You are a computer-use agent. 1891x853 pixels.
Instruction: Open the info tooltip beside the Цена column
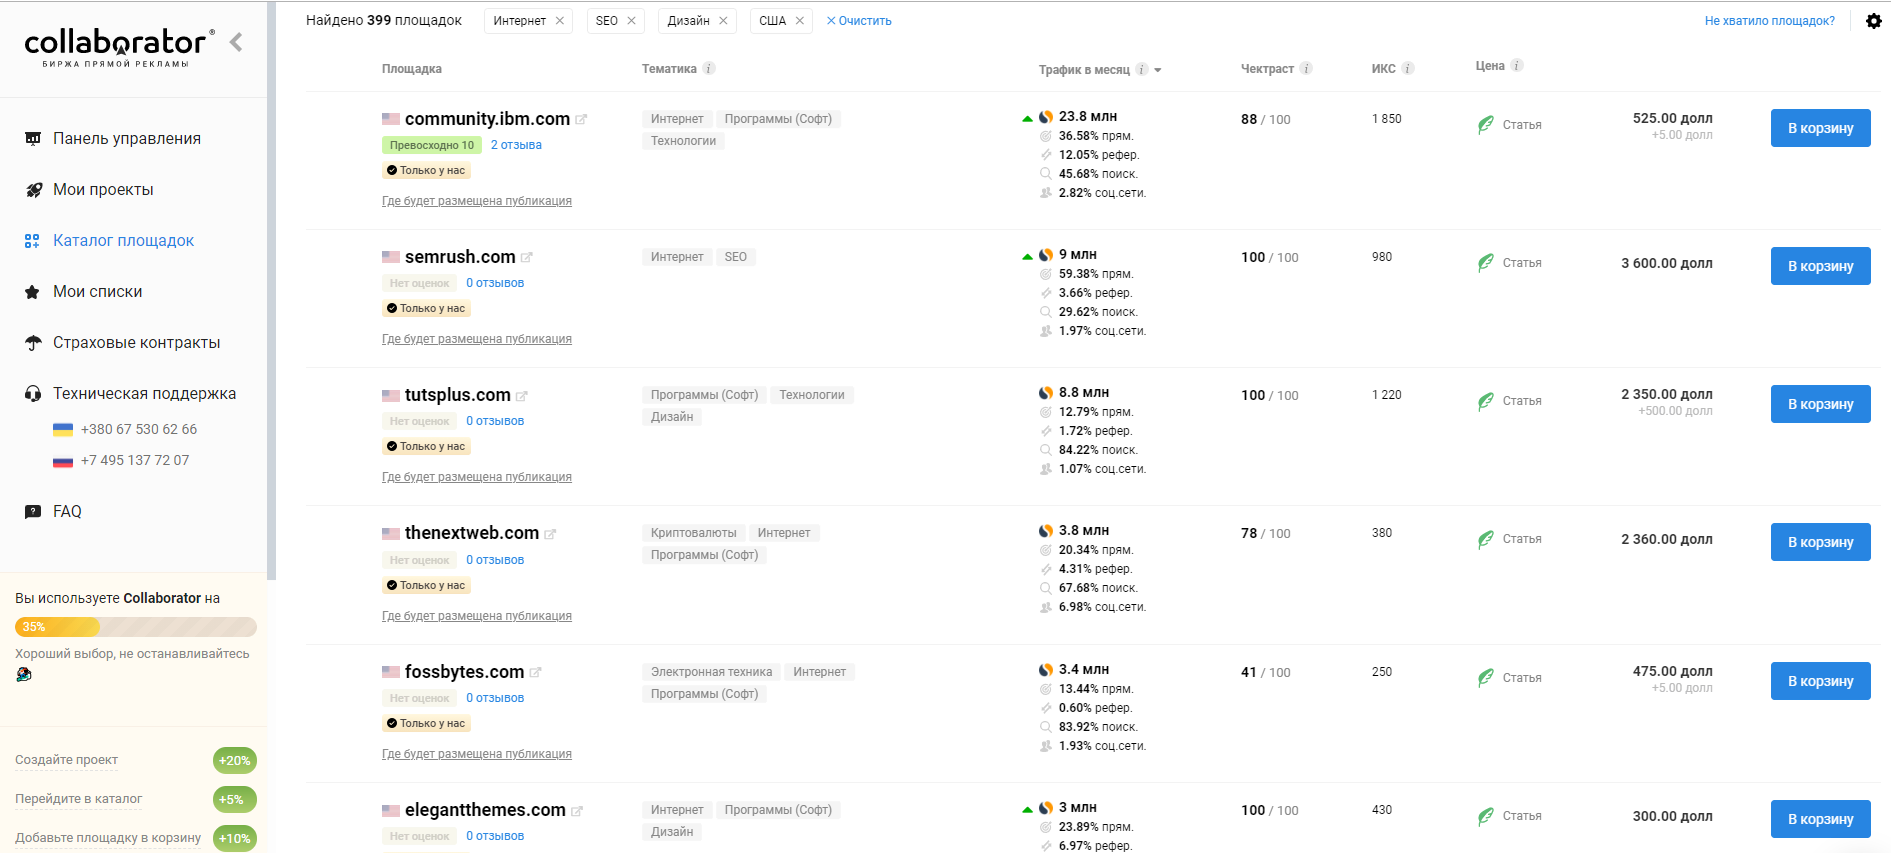[1518, 65]
